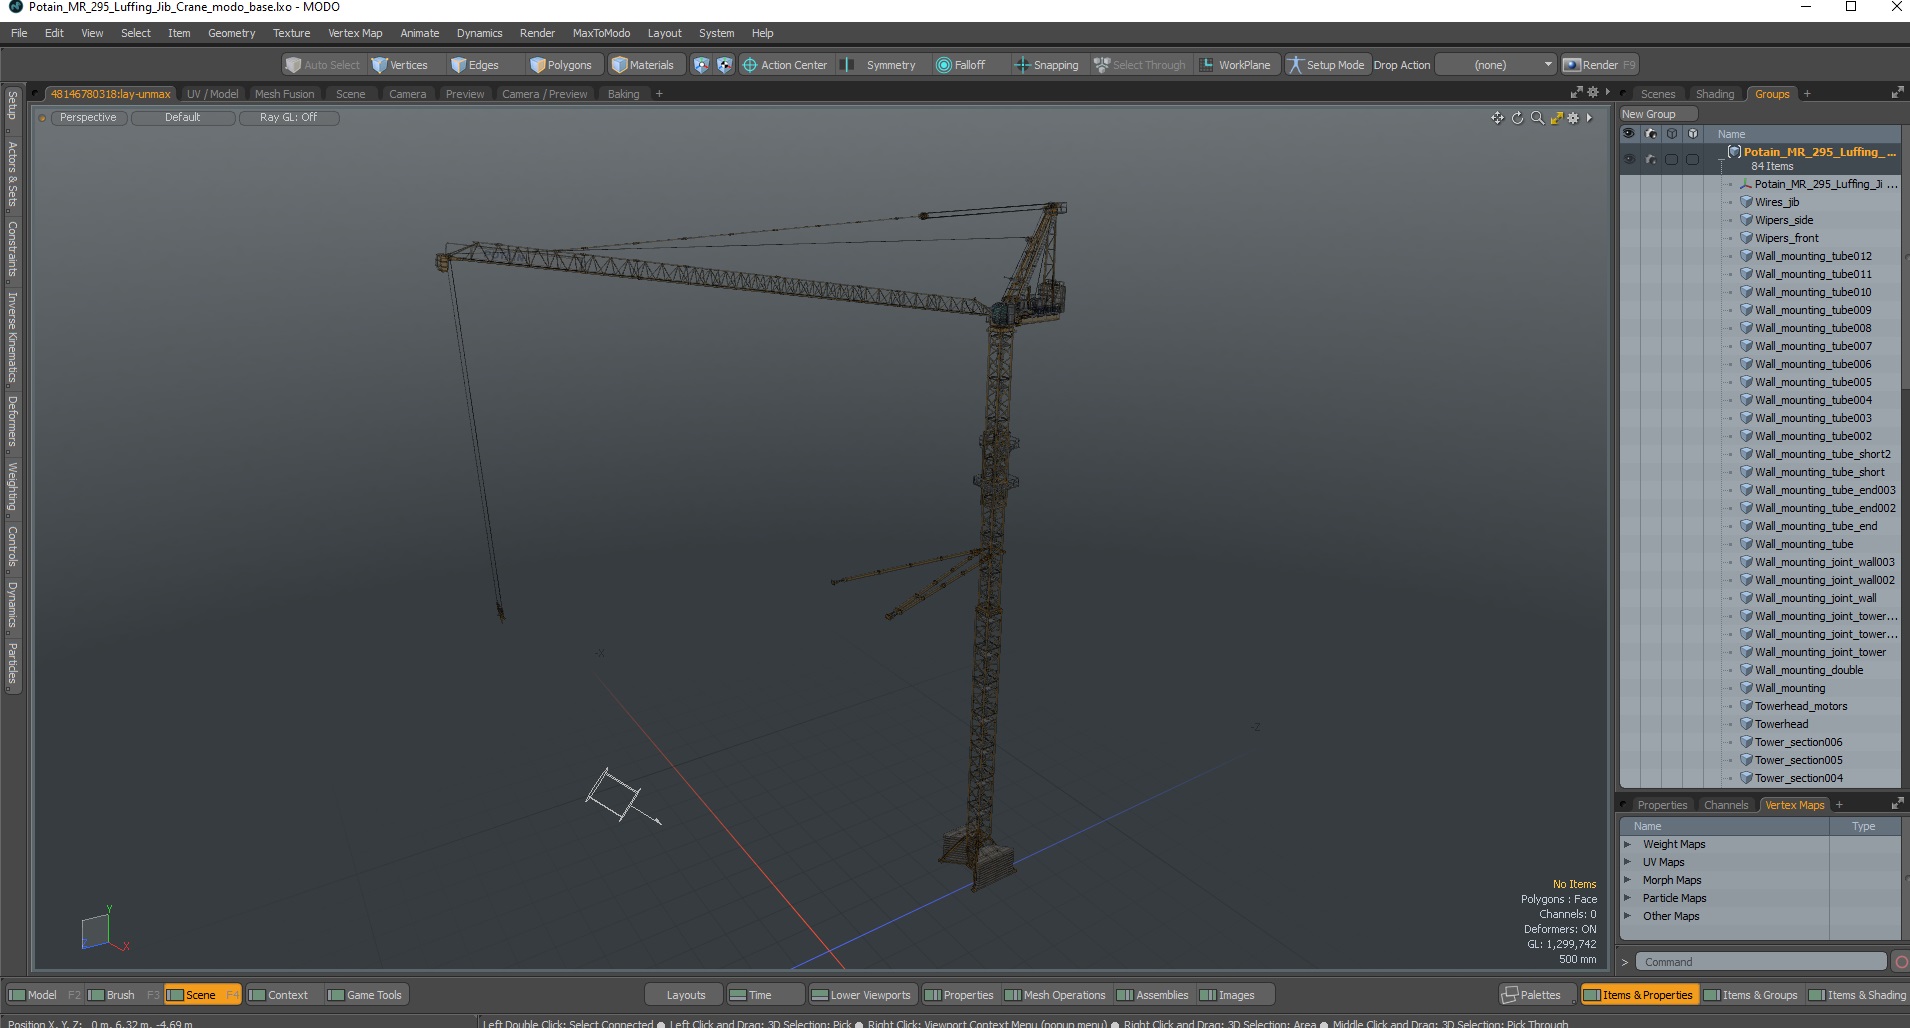
Task: Expand the viewport options arrow
Action: pos(1589,118)
